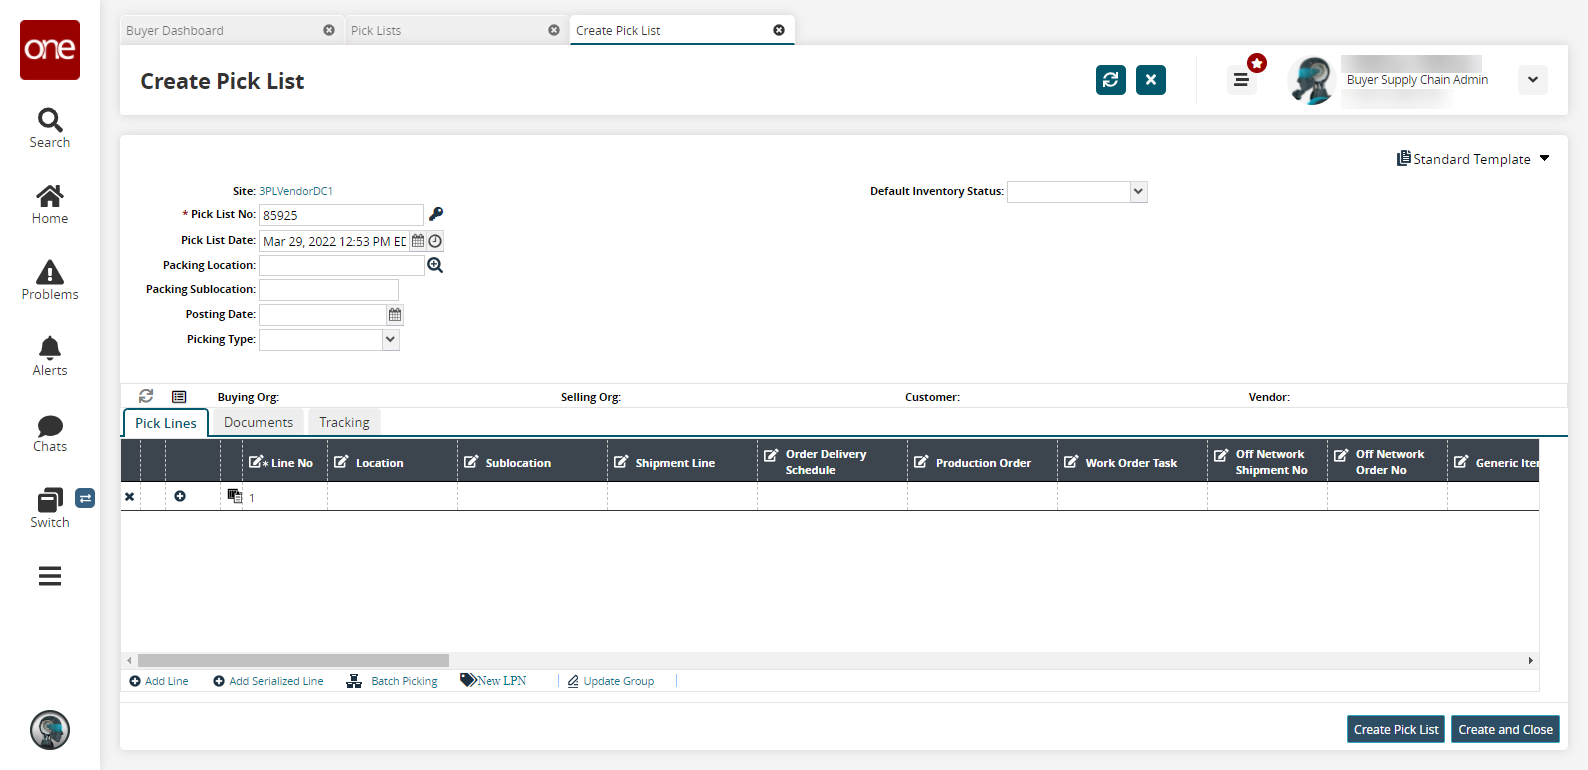The width and height of the screenshot is (1588, 770).
Task: Open the Default Inventory Status dropdown
Action: [1138, 192]
